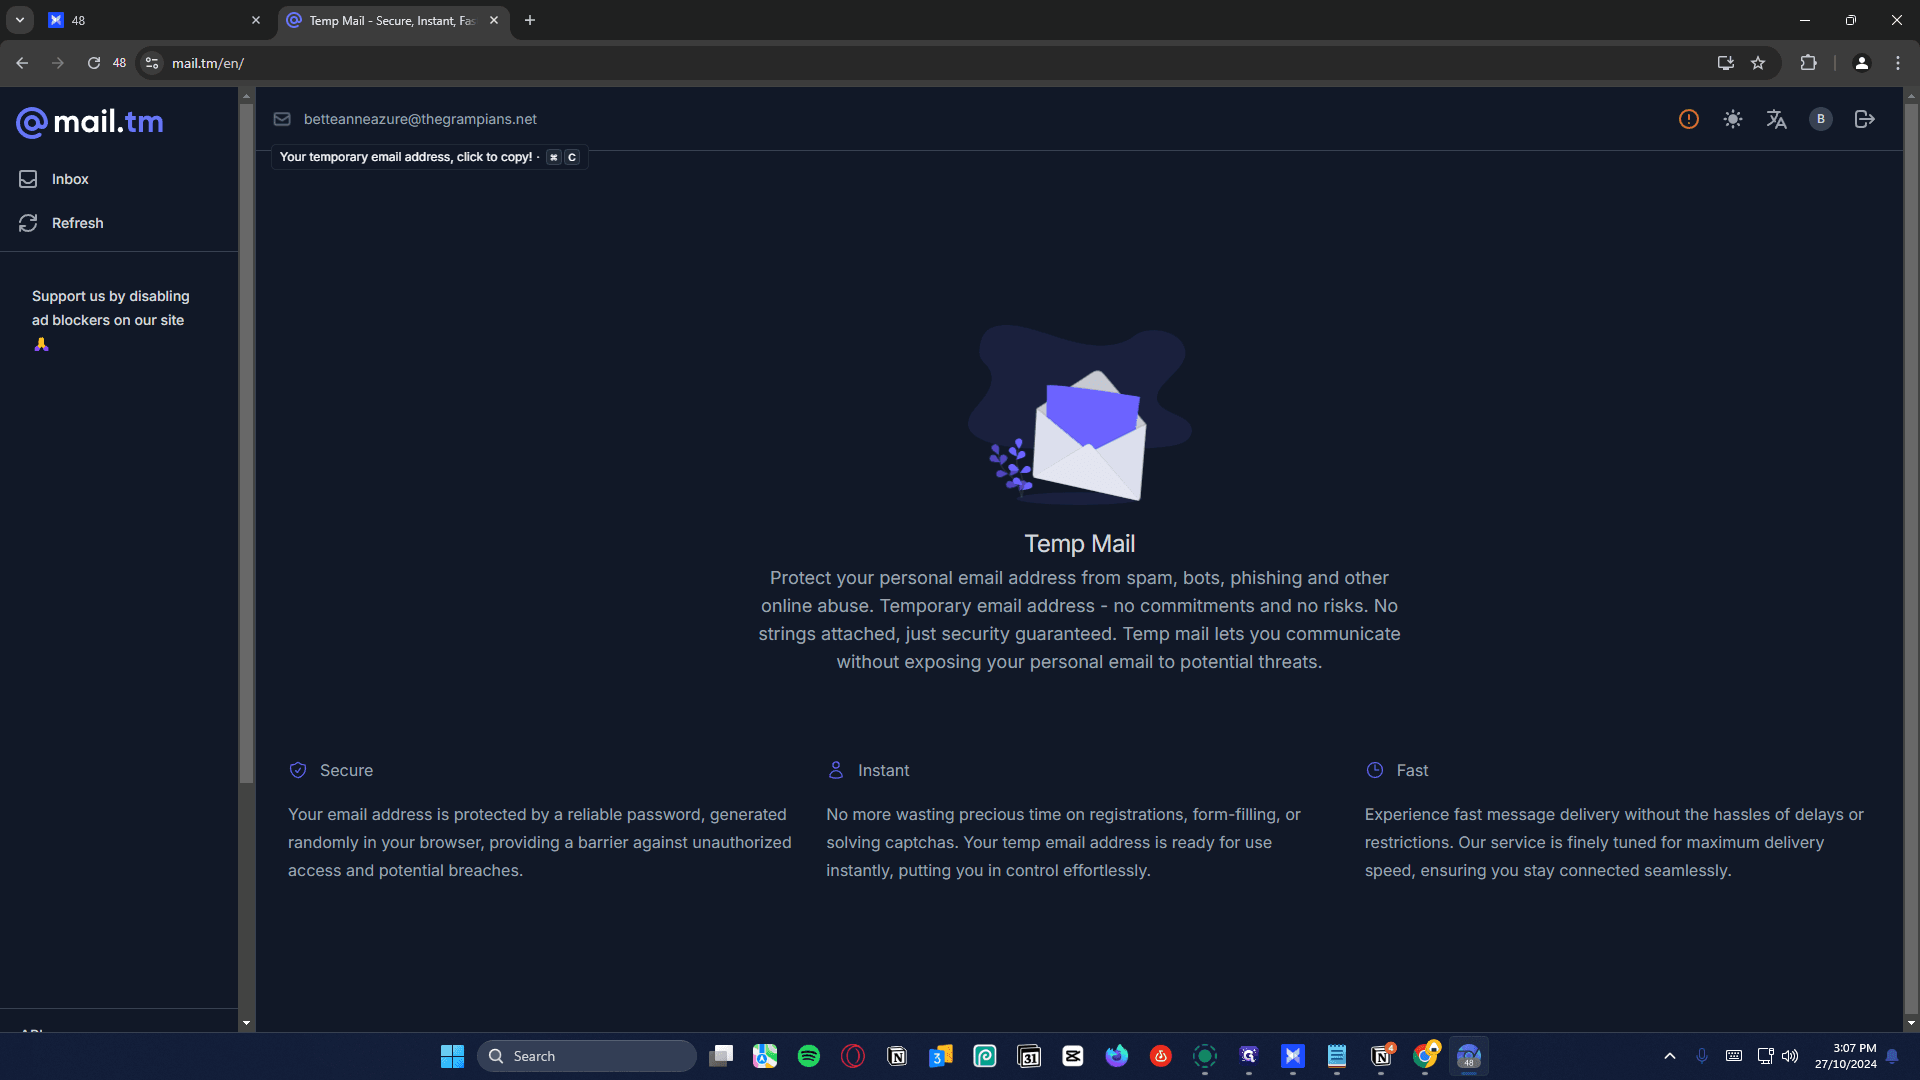
Task: Bookmark this page with the star icon
Action: tap(1758, 63)
